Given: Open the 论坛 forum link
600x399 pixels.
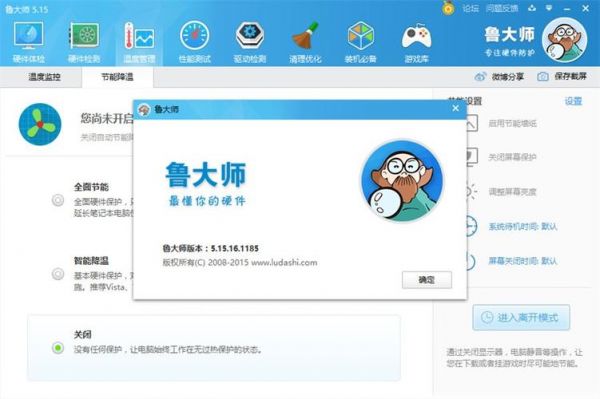Looking at the screenshot, I should click(x=470, y=8).
